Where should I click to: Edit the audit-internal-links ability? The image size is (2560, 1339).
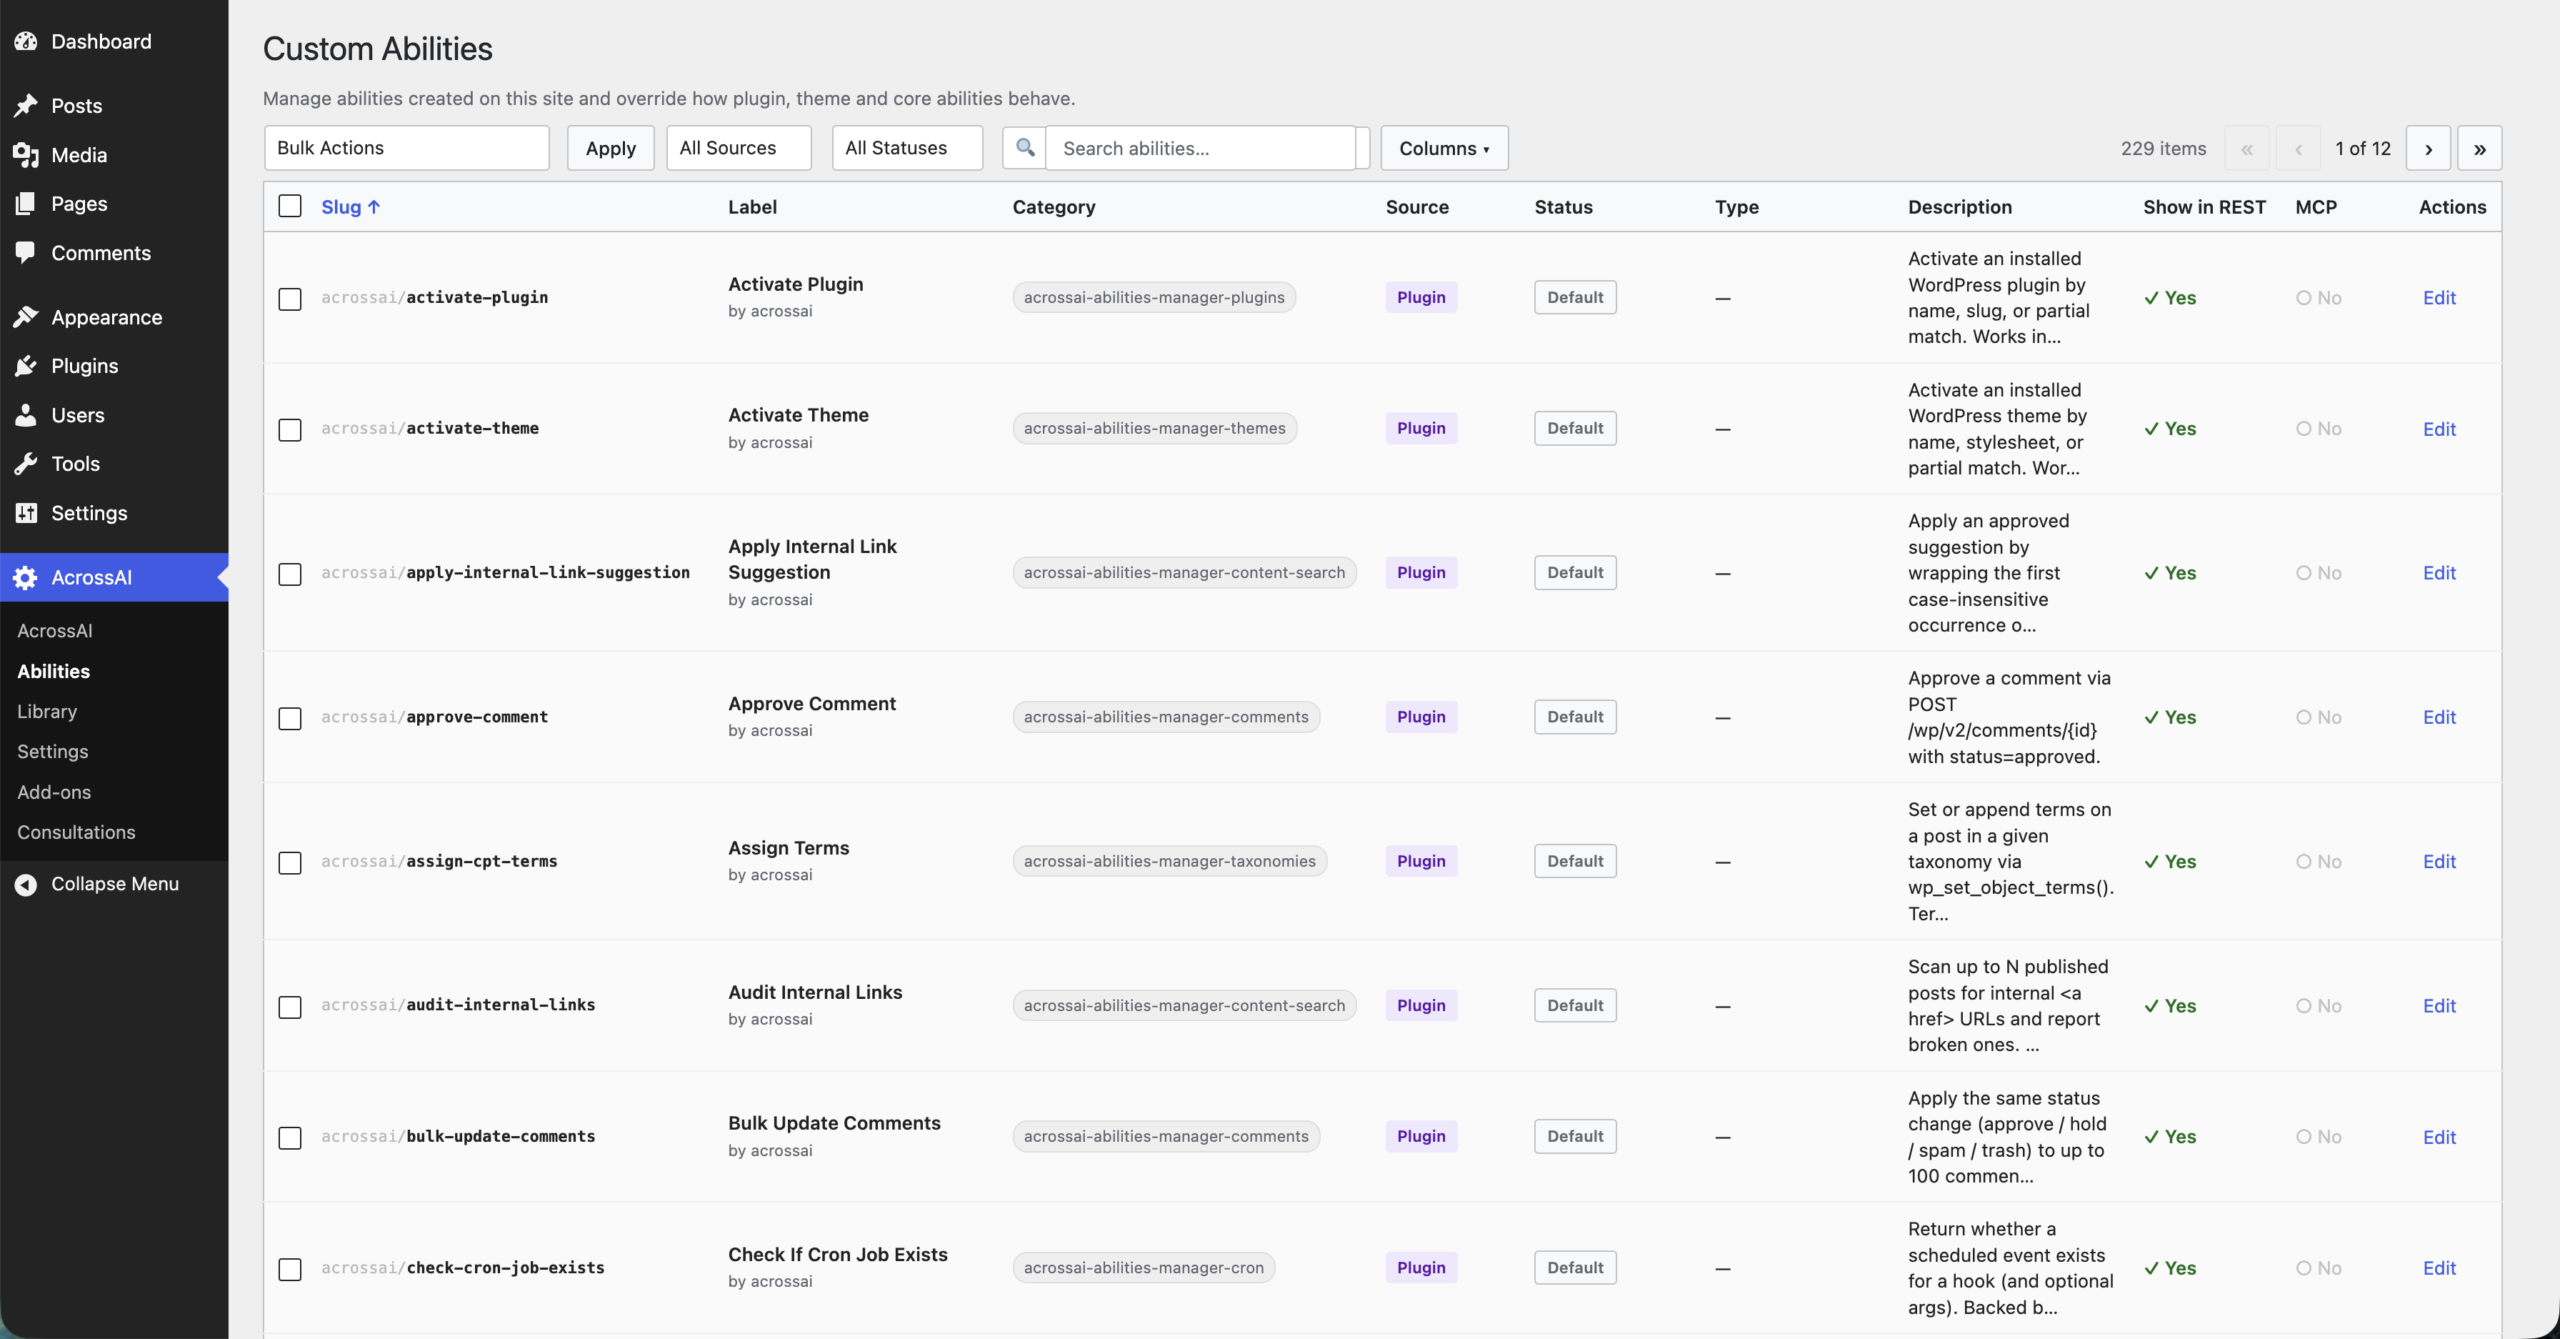(x=2439, y=1006)
